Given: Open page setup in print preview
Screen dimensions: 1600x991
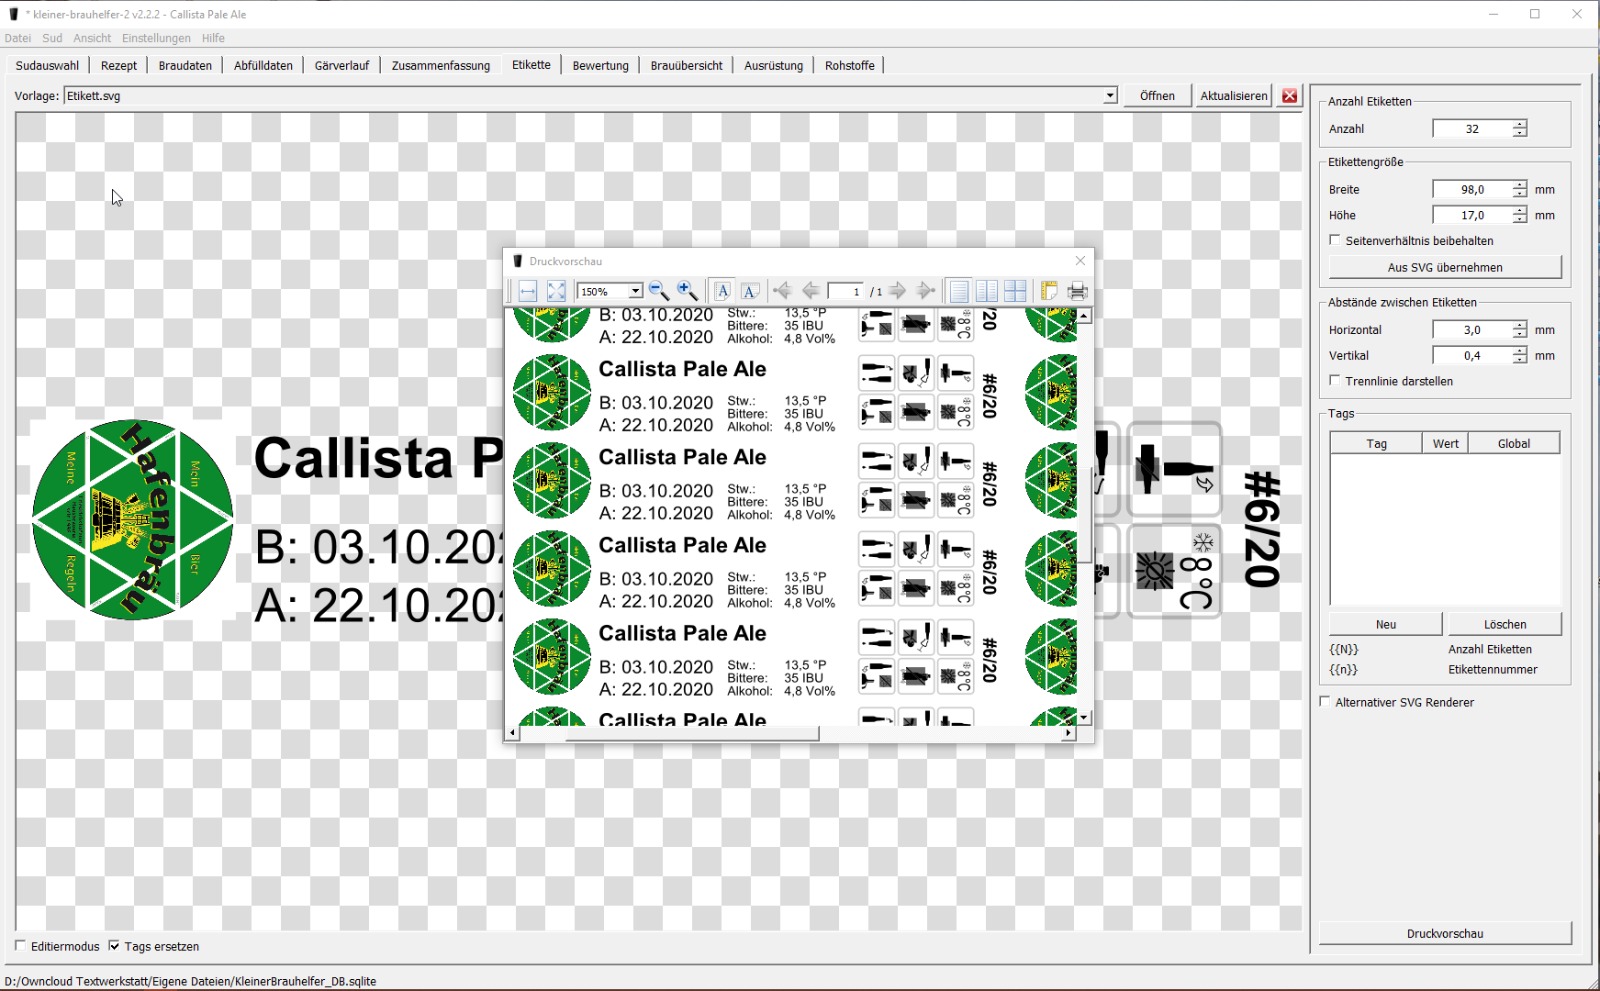Looking at the screenshot, I should pos(1049,291).
